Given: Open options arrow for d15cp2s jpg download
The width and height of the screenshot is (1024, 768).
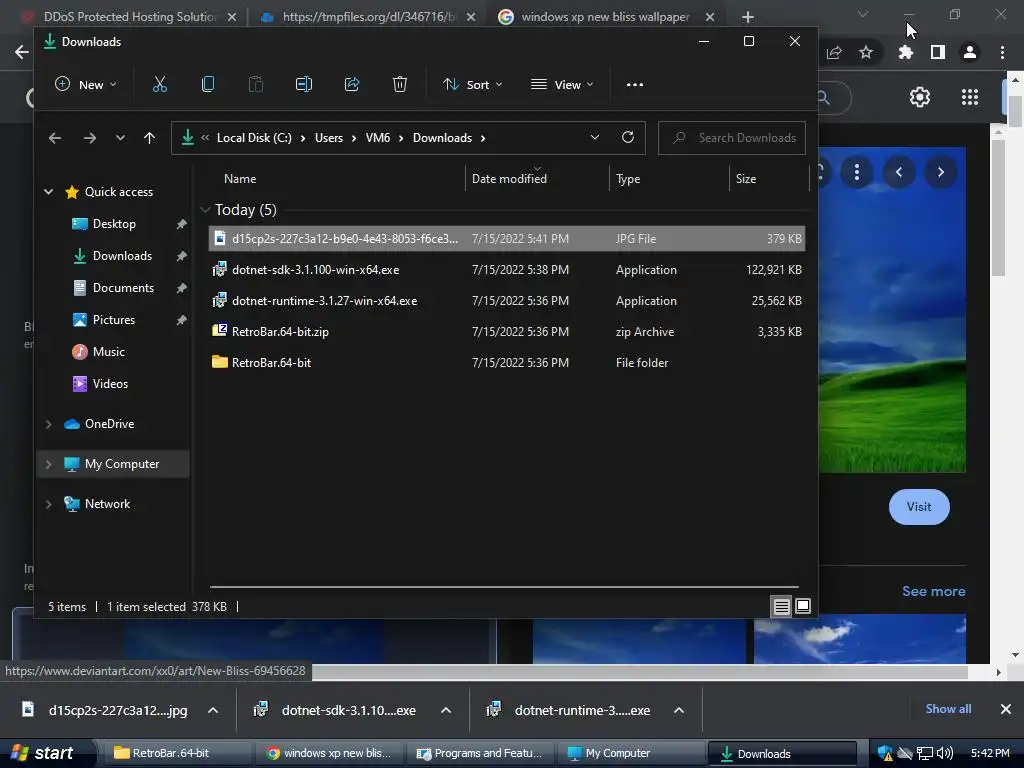Looking at the screenshot, I should click(x=213, y=710).
